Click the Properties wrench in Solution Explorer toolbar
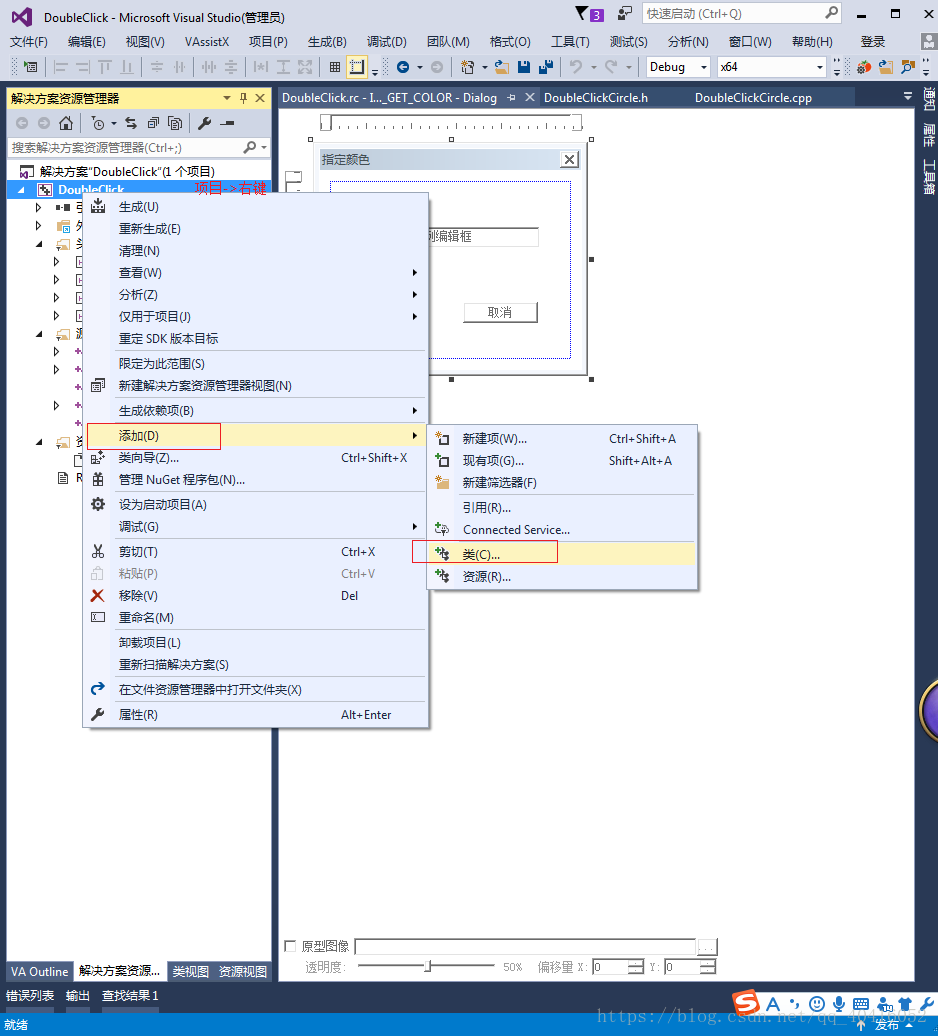Screen dimensions: 938x1036 pyautogui.click(x=205, y=123)
